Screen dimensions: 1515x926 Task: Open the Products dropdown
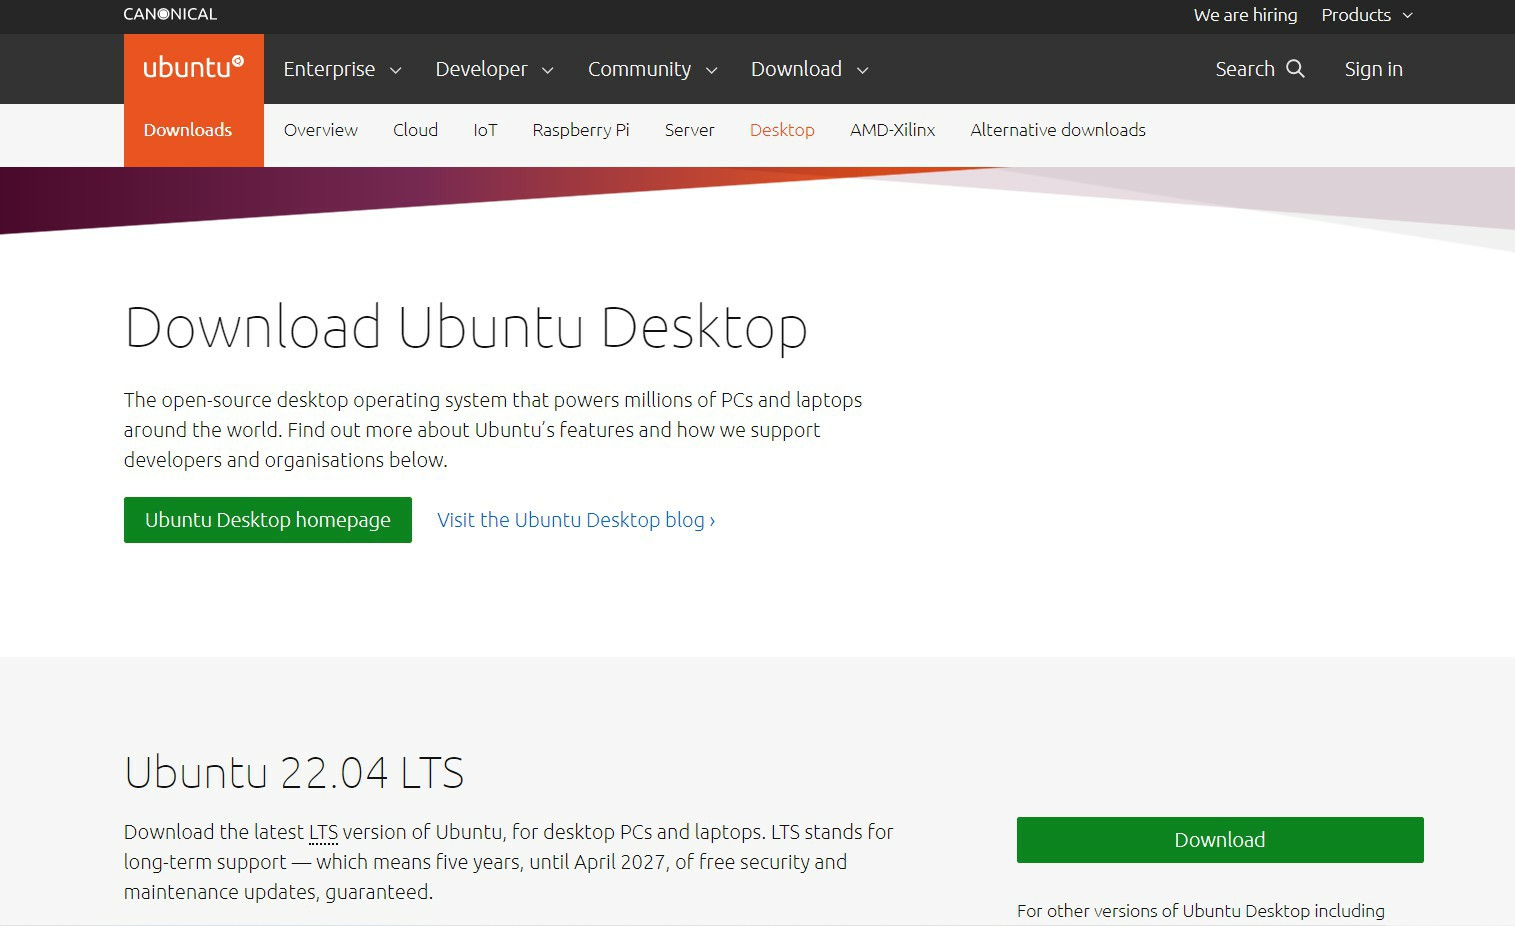[1366, 15]
